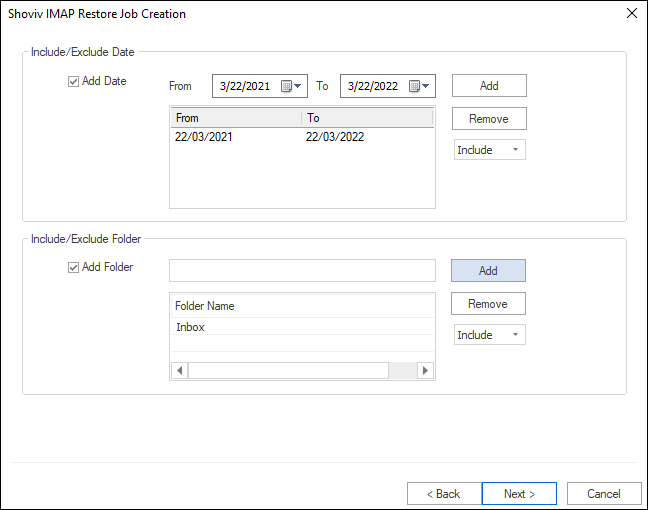Click the To column header
This screenshot has height=510, width=648.
coord(367,118)
